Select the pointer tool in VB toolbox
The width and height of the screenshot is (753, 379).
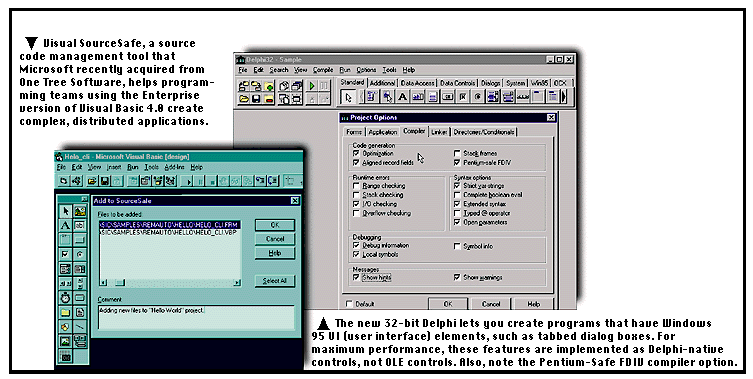(x=65, y=211)
